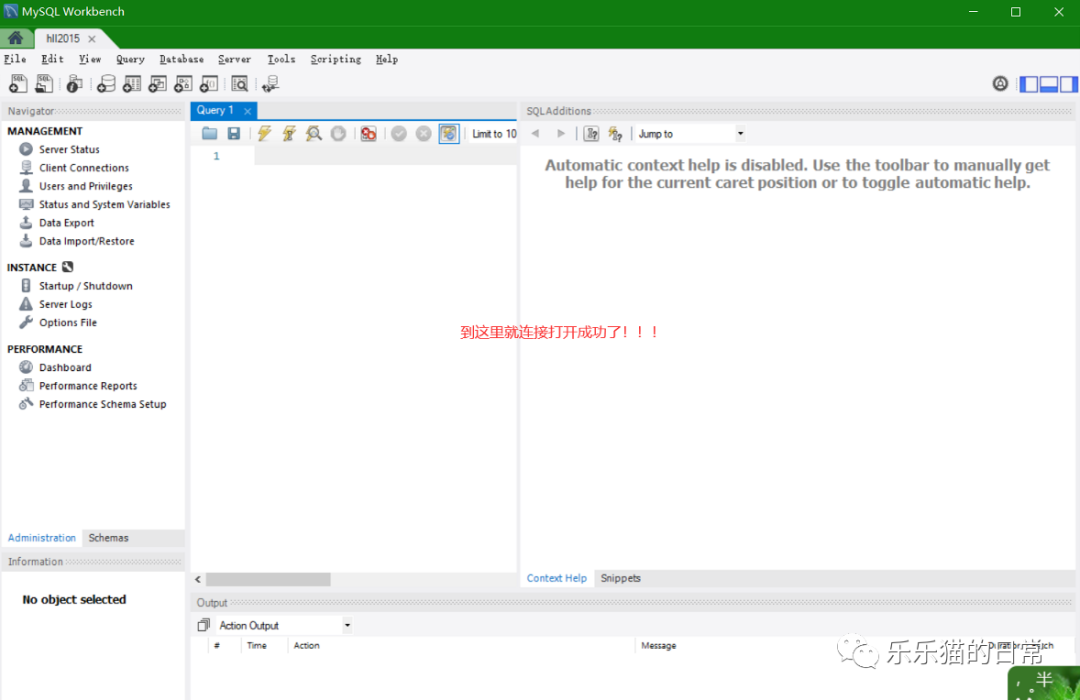Click the query editor horizontal scrollbar
Image resolution: width=1080 pixels, height=700 pixels.
point(268,579)
